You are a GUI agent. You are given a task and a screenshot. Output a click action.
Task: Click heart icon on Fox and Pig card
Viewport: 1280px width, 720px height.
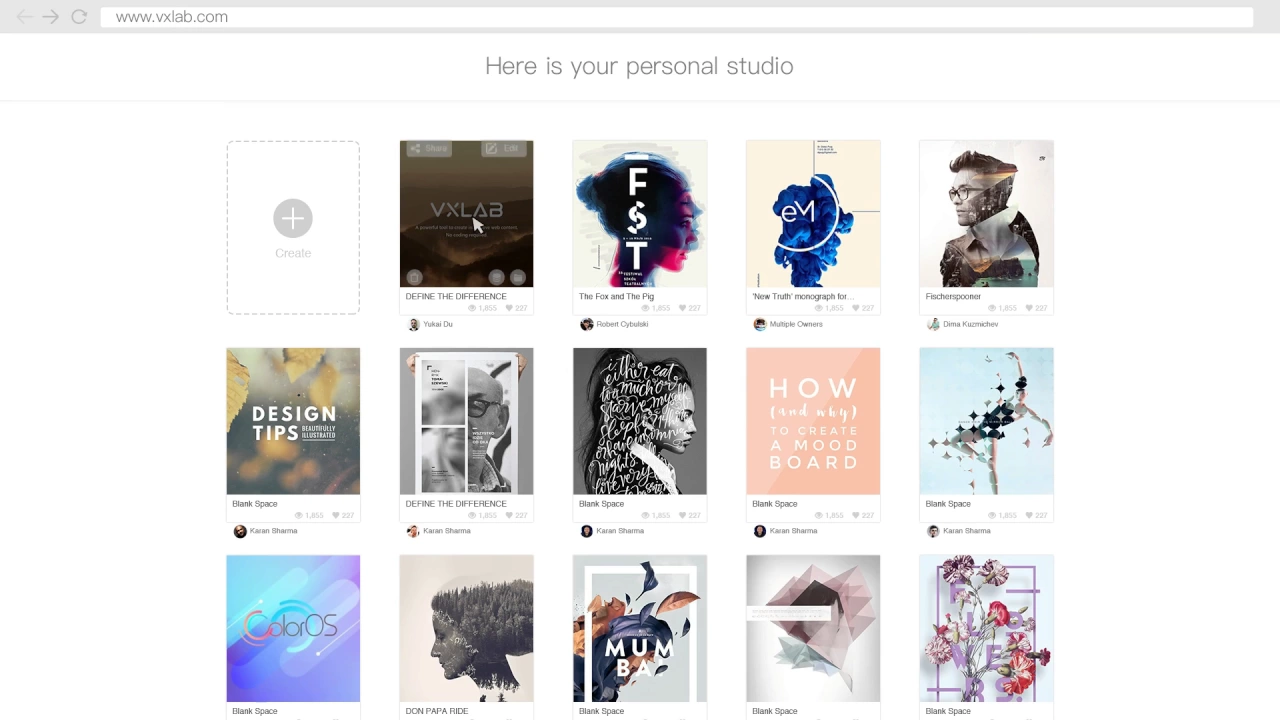click(680, 308)
